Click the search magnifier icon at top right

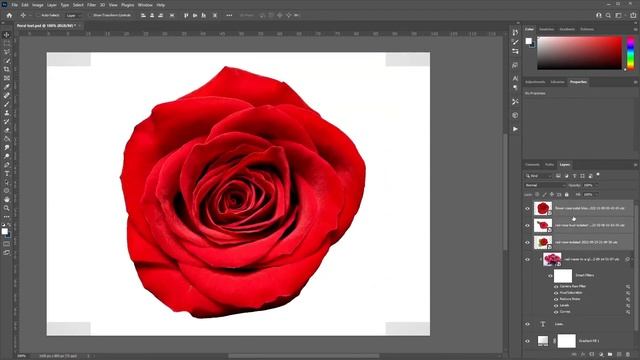[608, 16]
